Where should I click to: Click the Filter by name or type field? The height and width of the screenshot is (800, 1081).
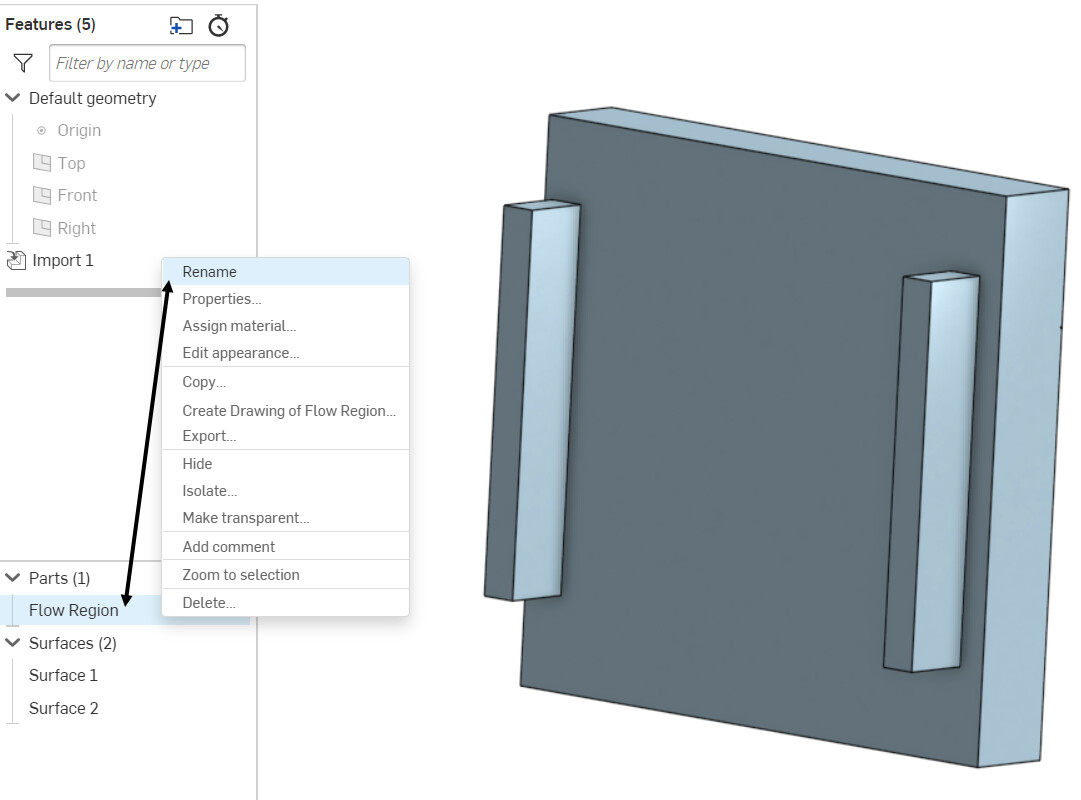click(x=147, y=62)
